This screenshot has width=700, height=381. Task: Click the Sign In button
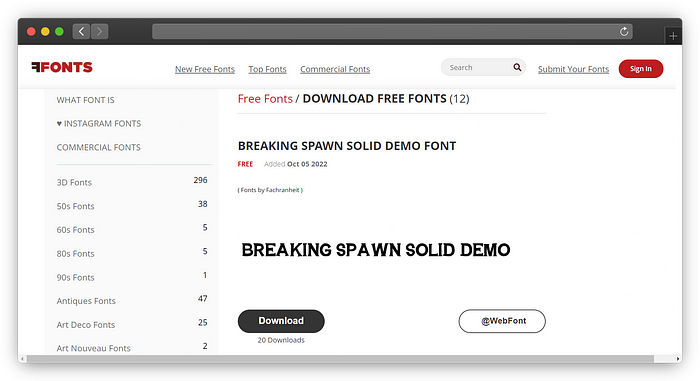(641, 68)
